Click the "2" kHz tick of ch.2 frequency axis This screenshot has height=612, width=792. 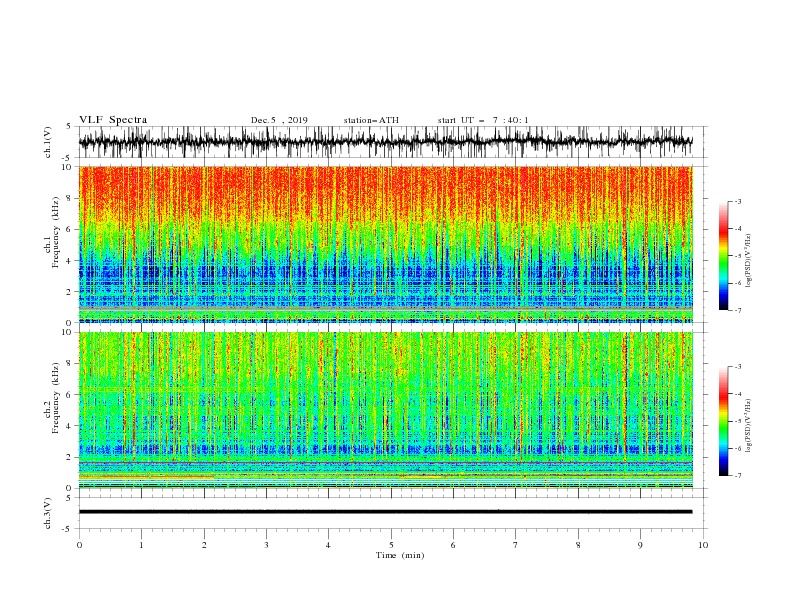click(x=69, y=457)
